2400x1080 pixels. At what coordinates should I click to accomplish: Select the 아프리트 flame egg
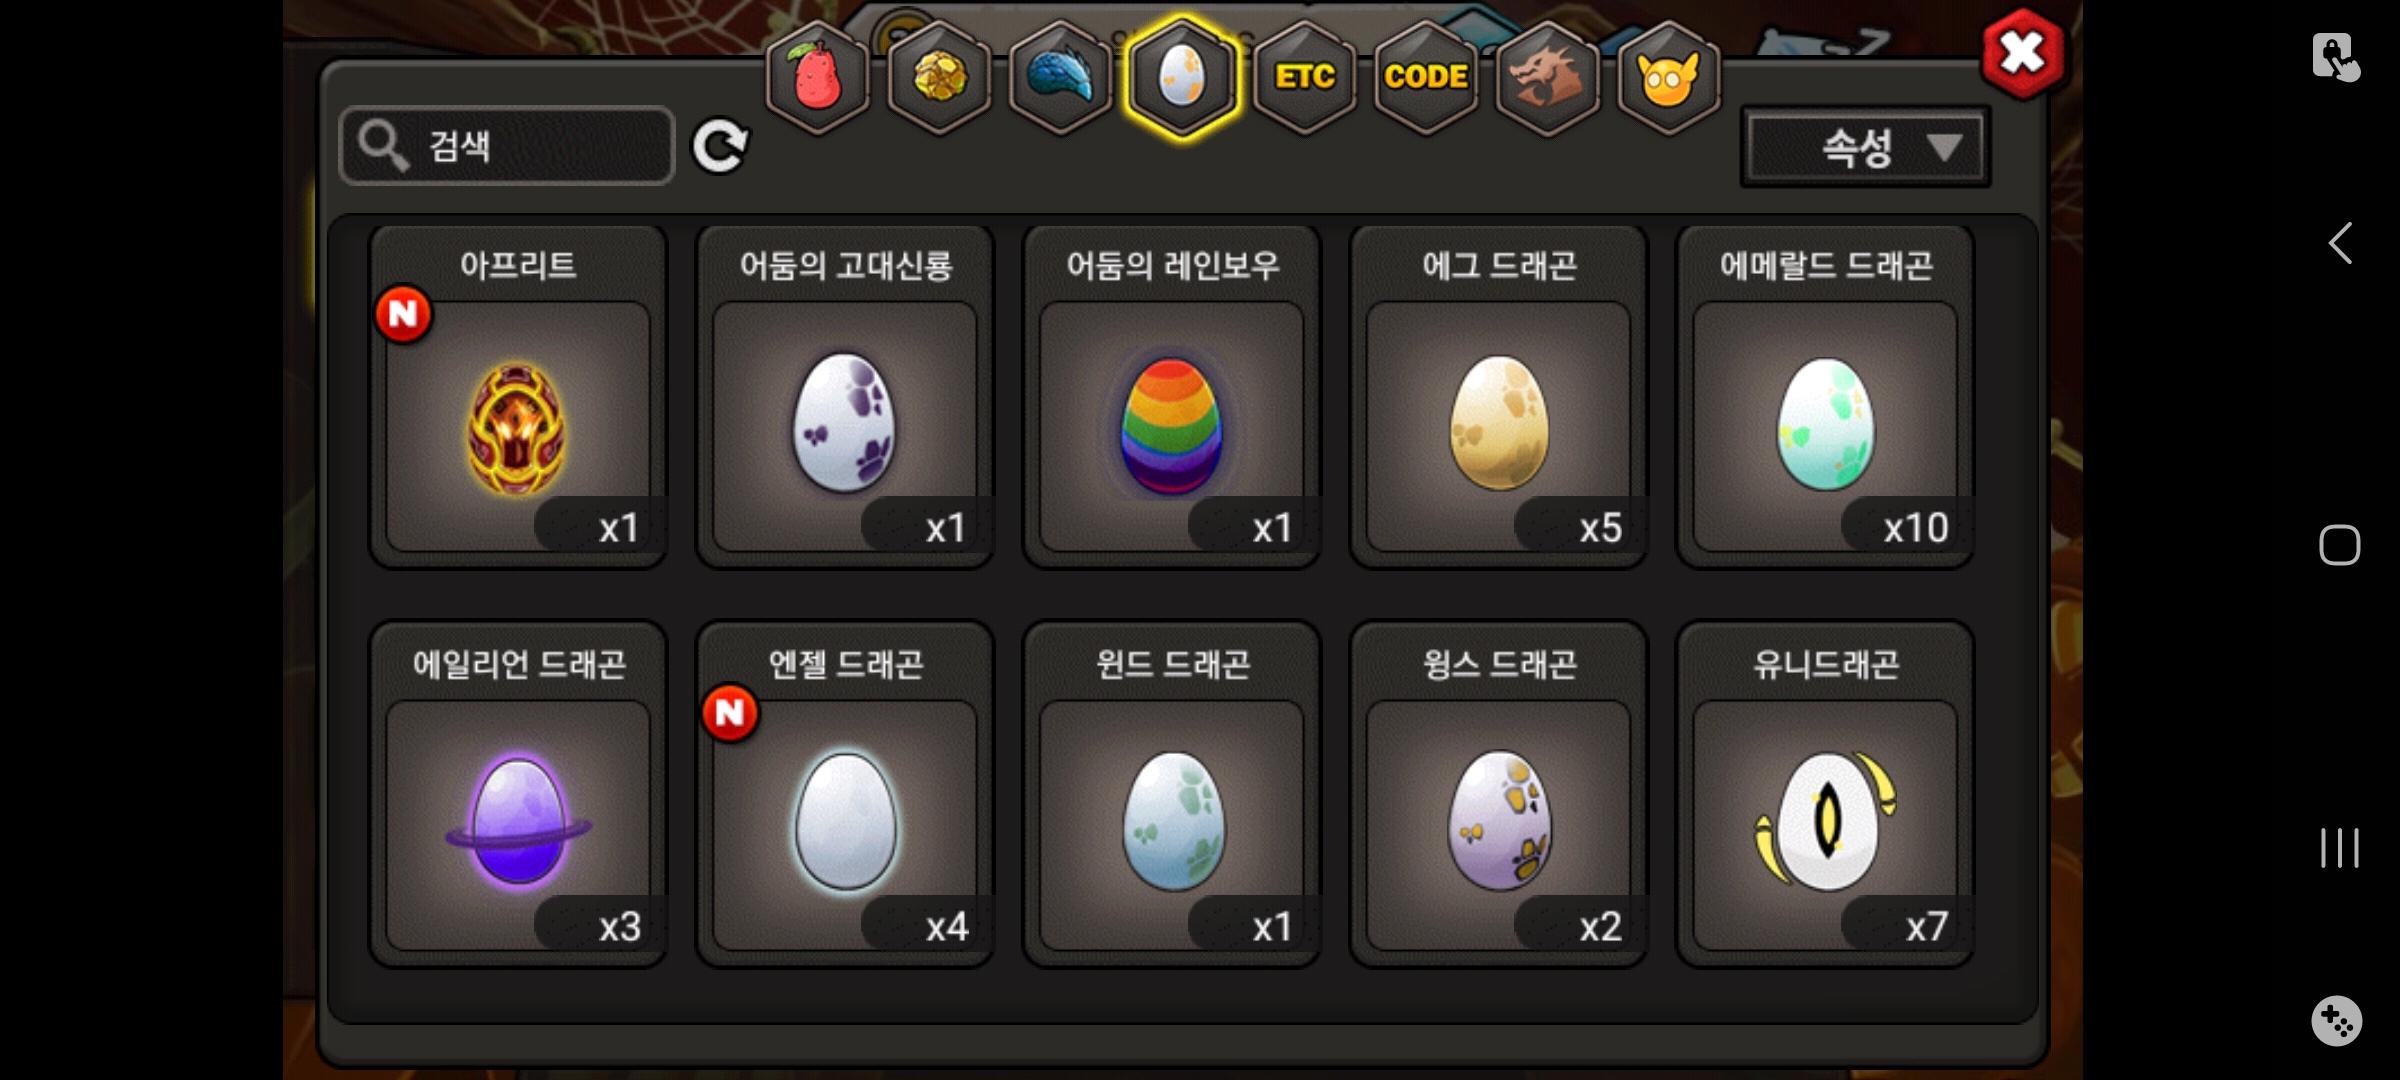click(518, 397)
